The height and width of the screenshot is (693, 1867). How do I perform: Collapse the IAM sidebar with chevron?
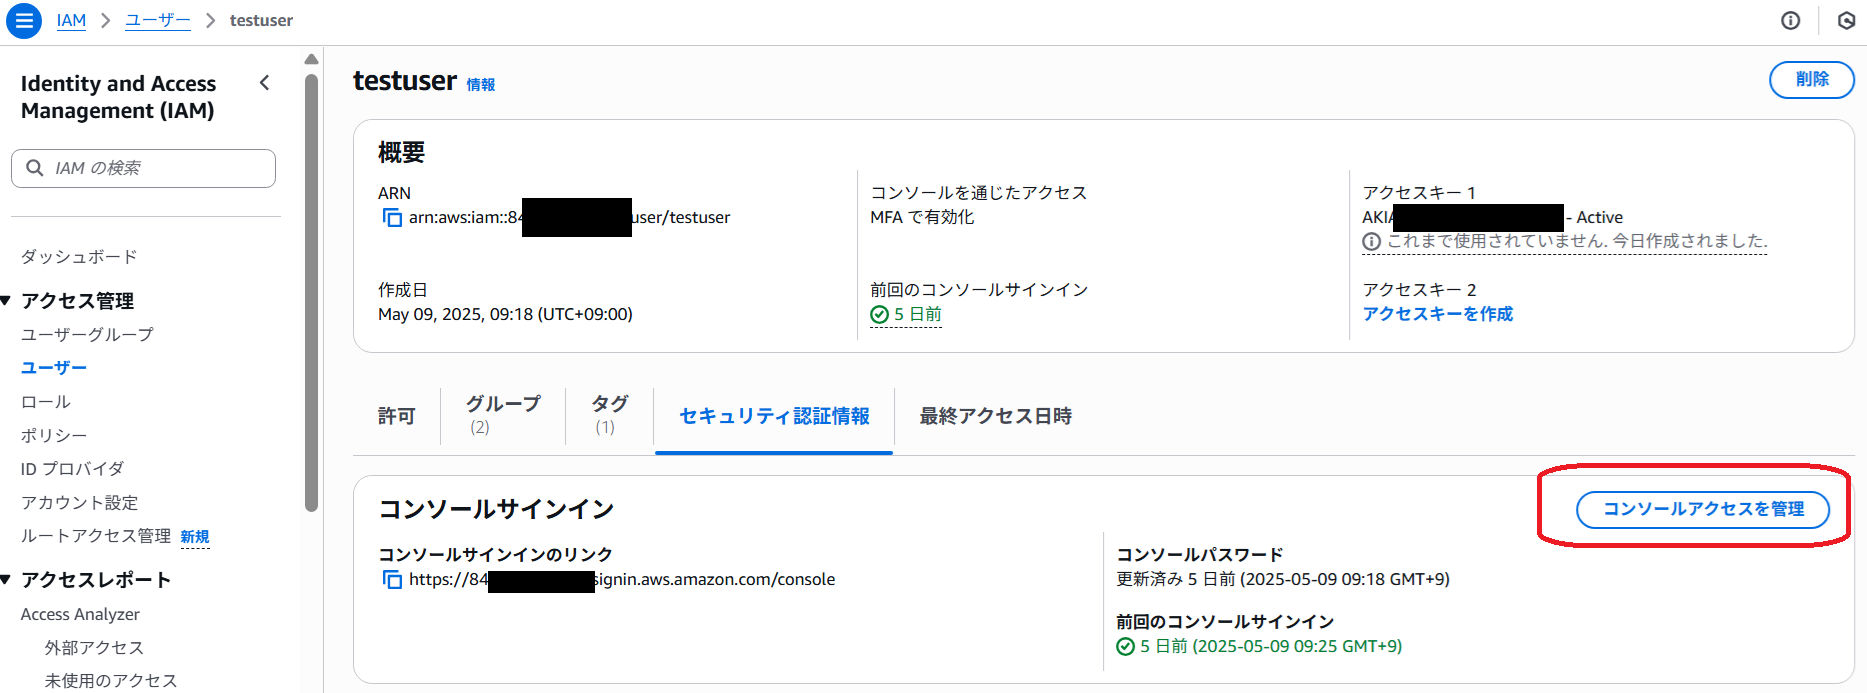[264, 83]
